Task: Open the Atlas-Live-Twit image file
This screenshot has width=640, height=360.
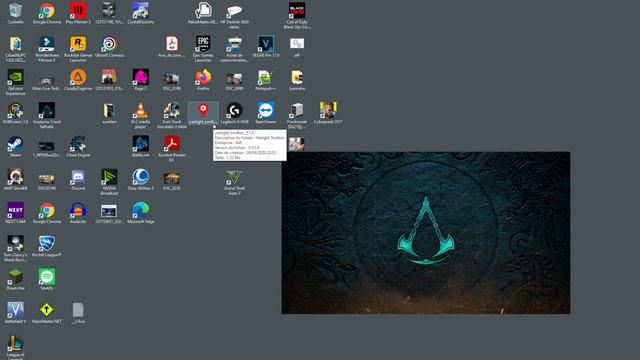Action: [x=47, y=80]
